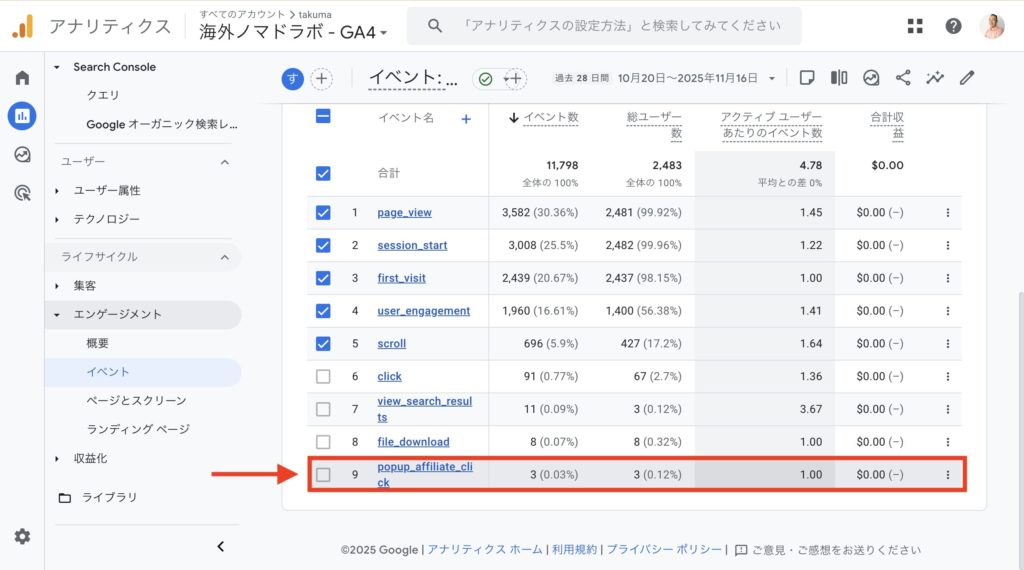This screenshot has width=1024, height=570.
Task: Open the クエリ report
Action: point(103,95)
